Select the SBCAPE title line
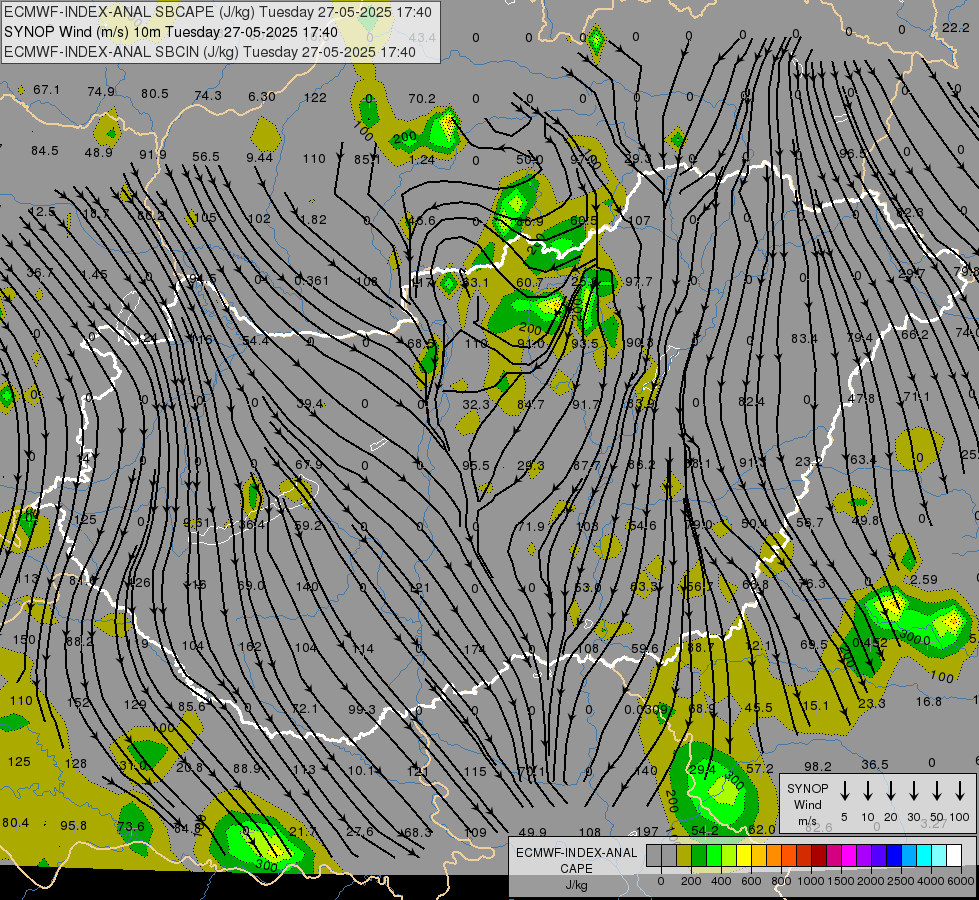Viewport: 979px width, 900px height. point(217,12)
